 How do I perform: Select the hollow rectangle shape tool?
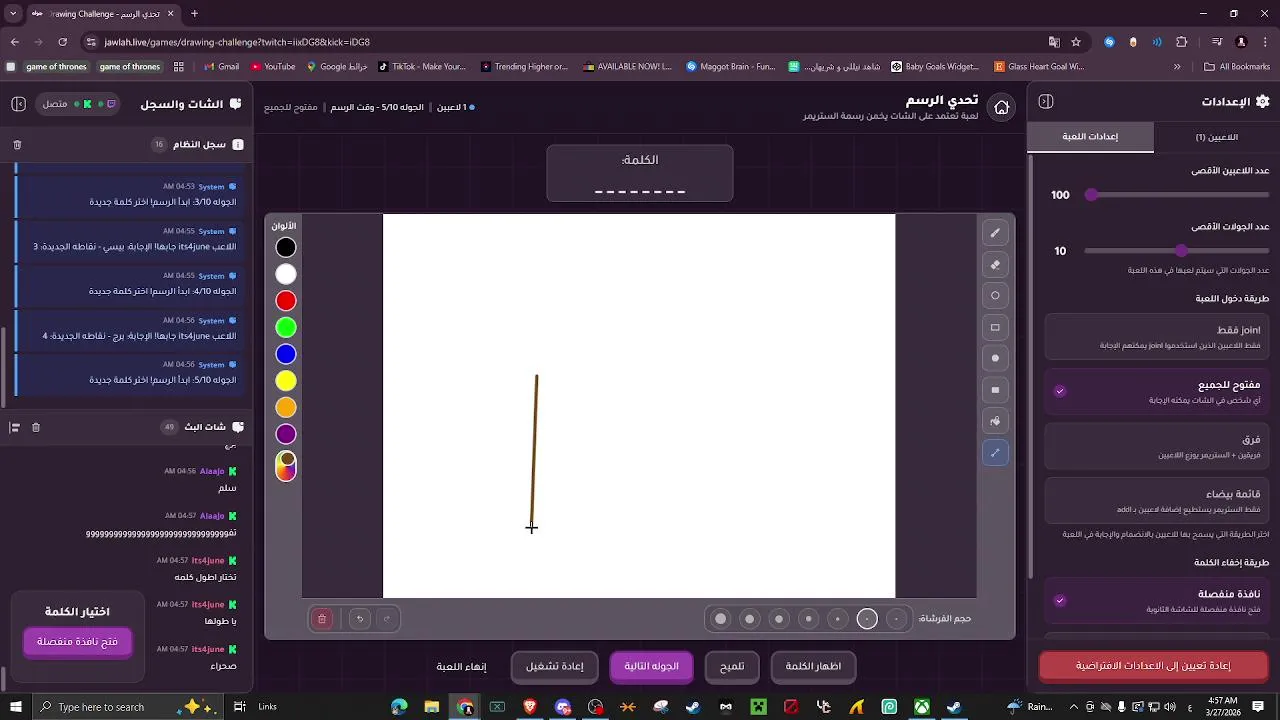click(995, 327)
